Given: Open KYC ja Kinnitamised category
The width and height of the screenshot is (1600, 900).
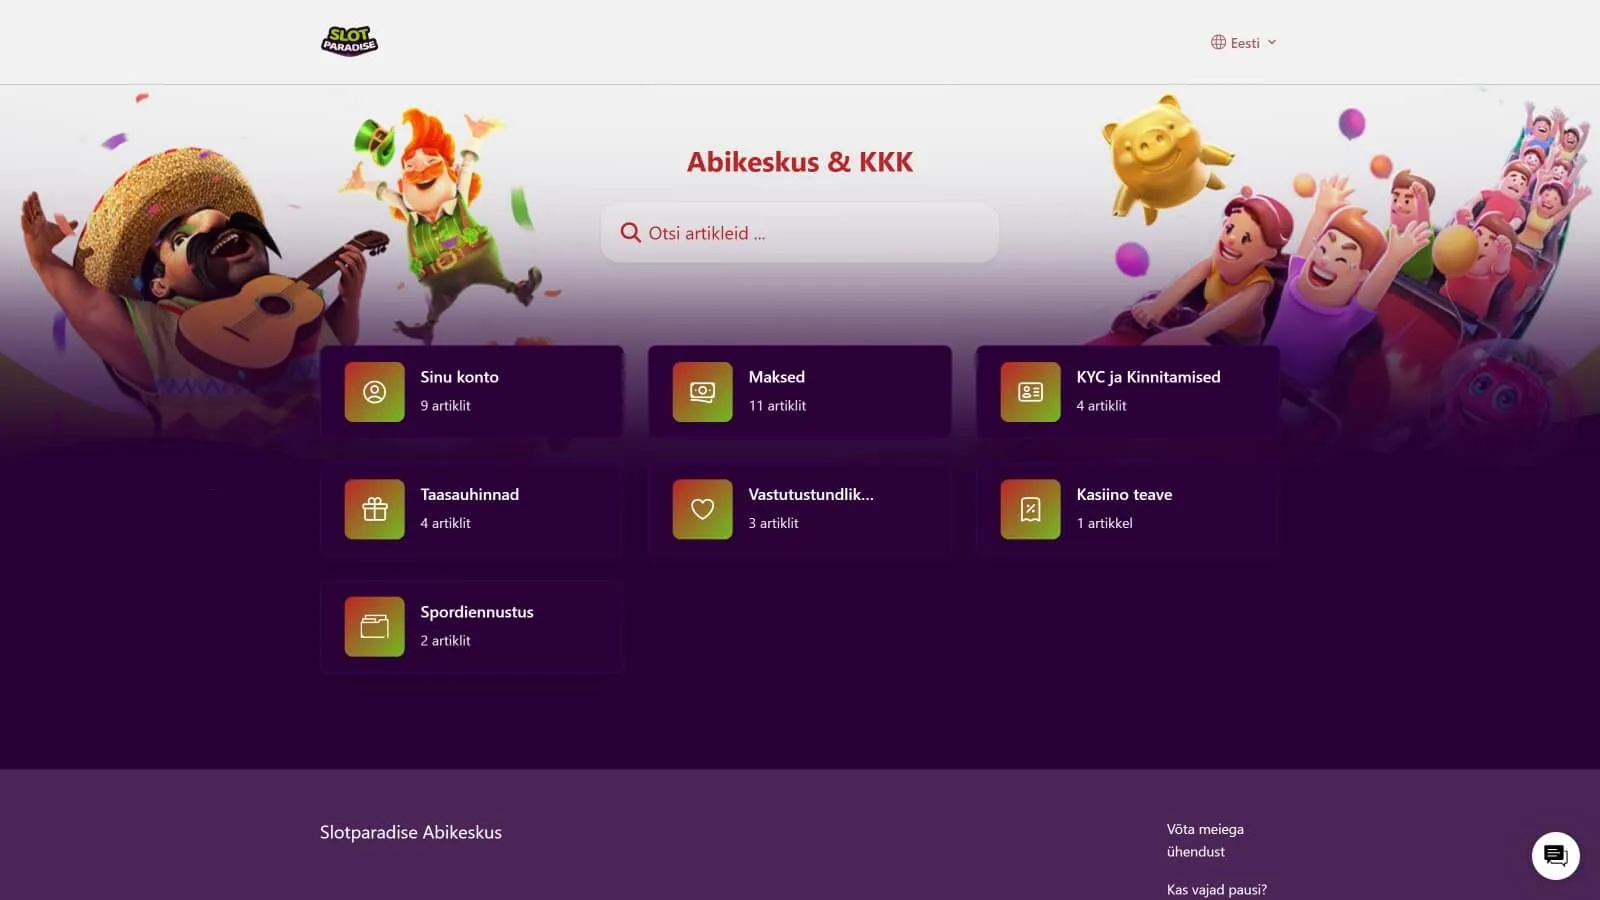Looking at the screenshot, I should [x=1127, y=392].
